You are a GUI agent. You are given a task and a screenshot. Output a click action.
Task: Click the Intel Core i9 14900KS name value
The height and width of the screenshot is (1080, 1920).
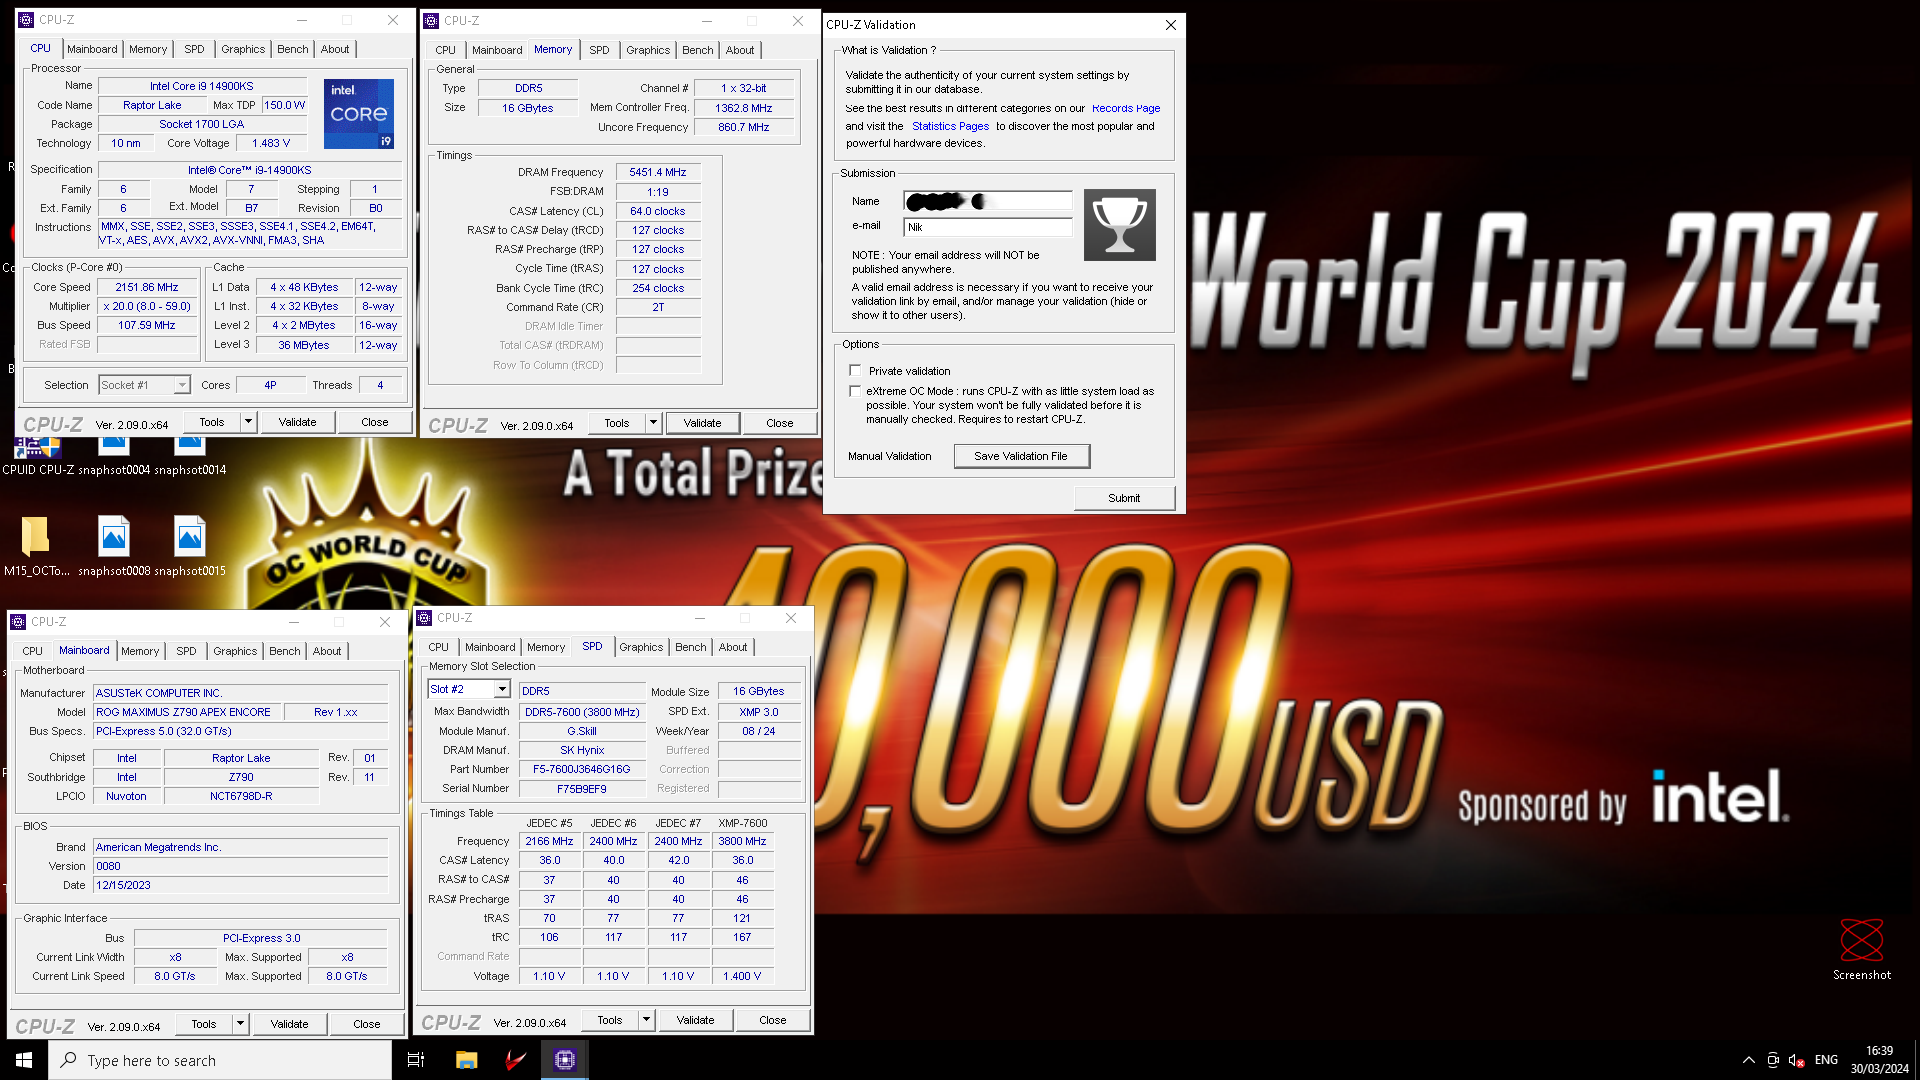(202, 86)
